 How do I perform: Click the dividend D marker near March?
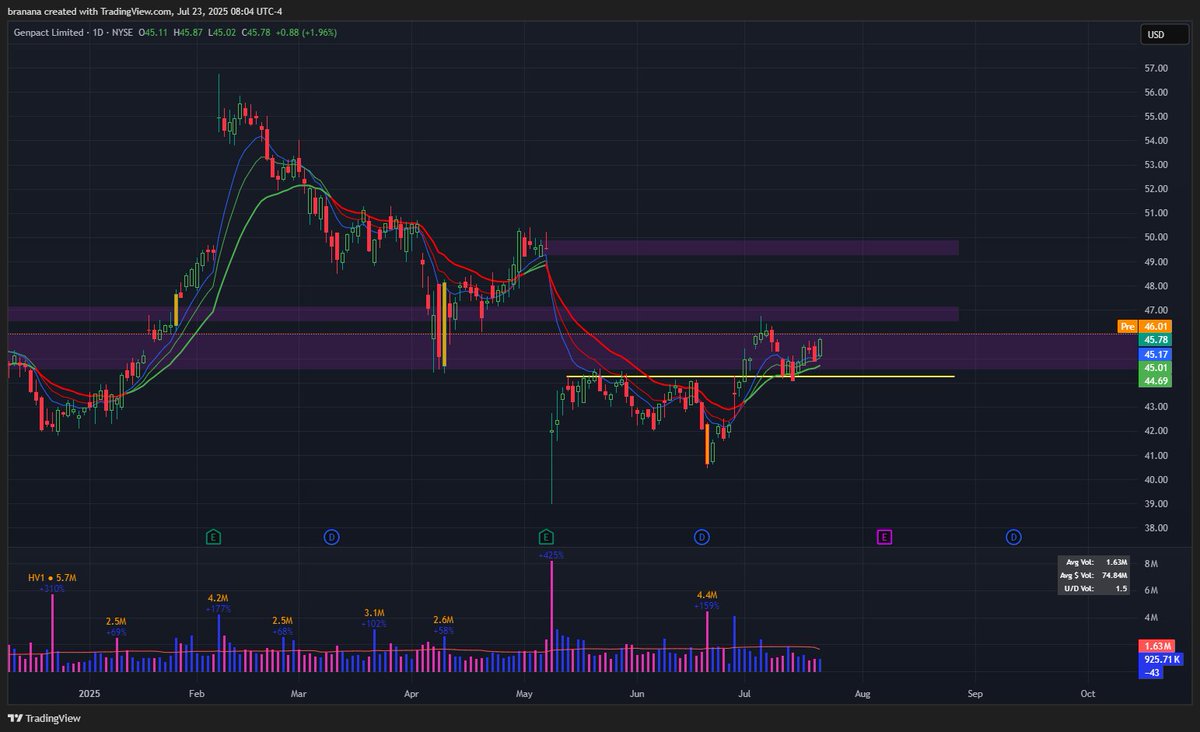coord(331,537)
